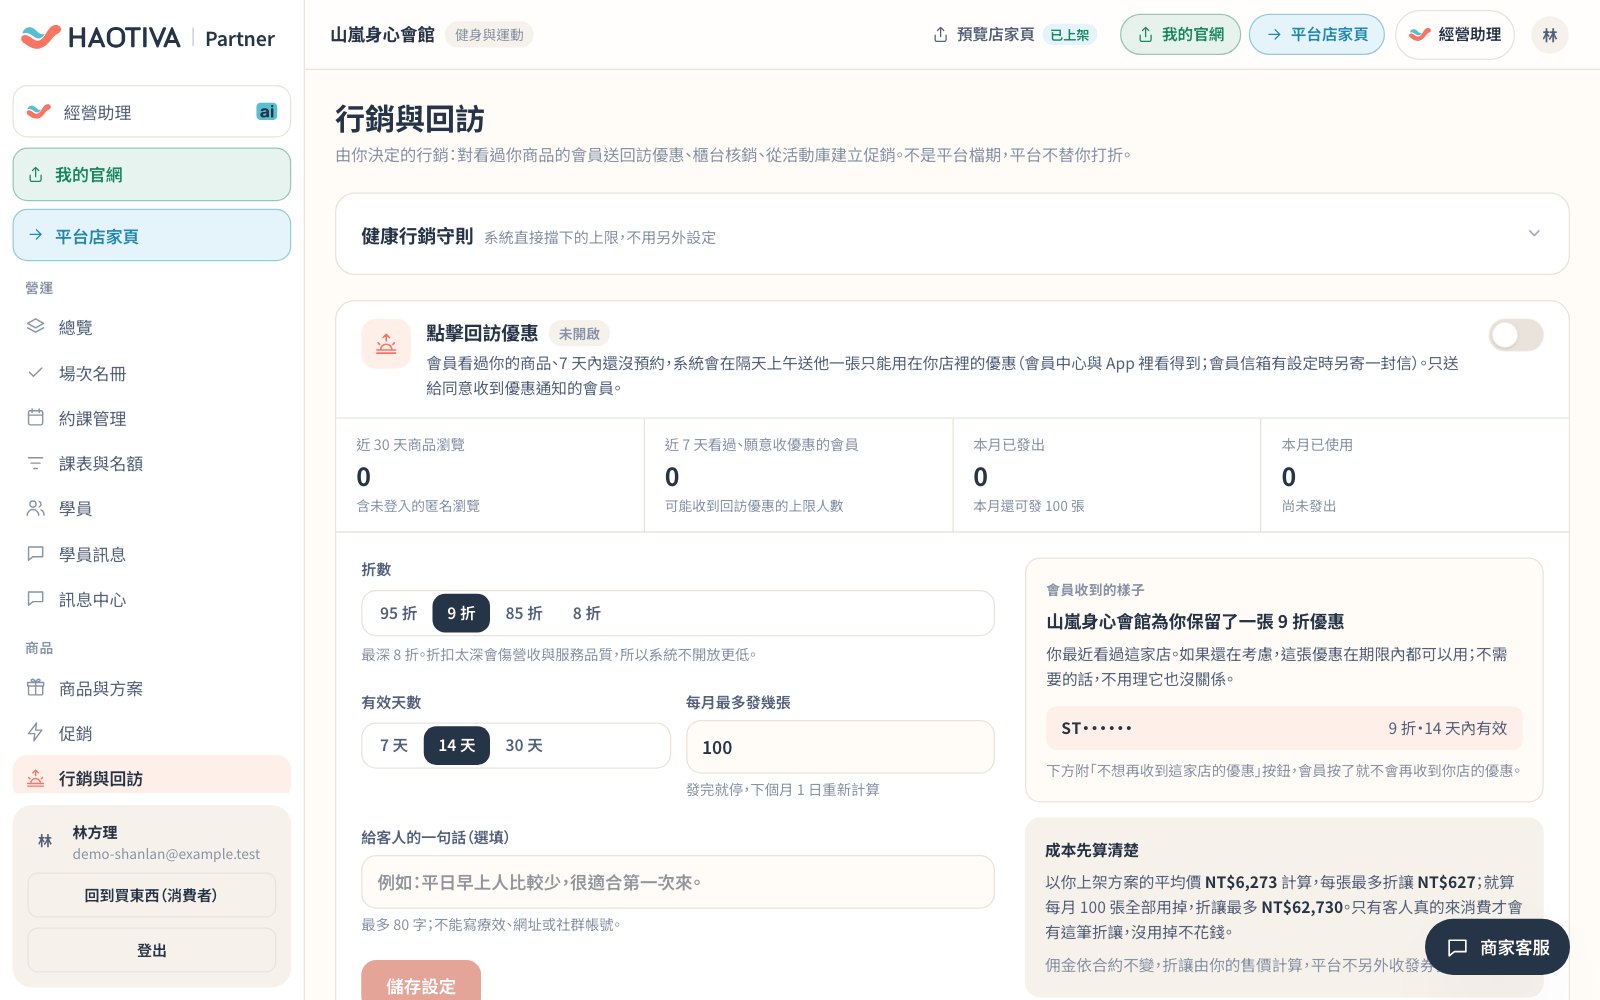Viewport: 1600px width, 1000px height.
Task: Select the 9 折 discount option
Action: [461, 613]
